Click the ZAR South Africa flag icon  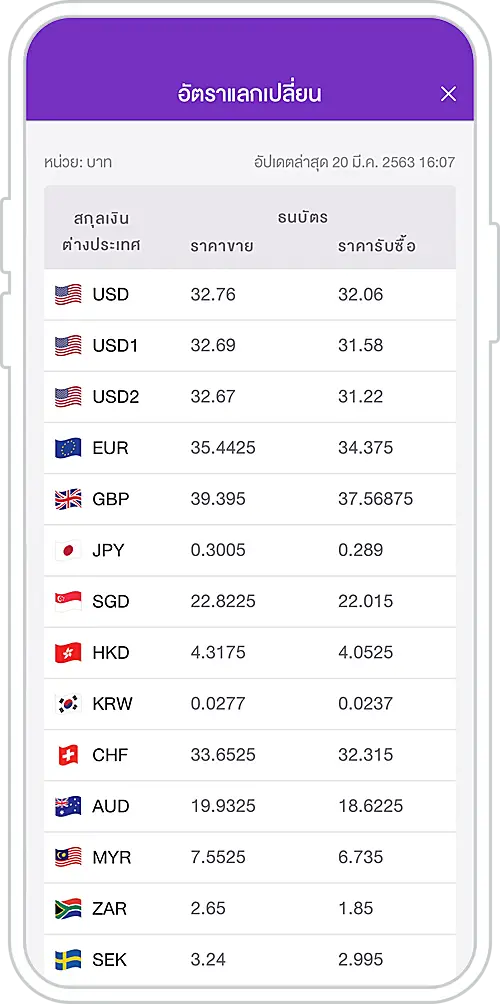(68, 908)
